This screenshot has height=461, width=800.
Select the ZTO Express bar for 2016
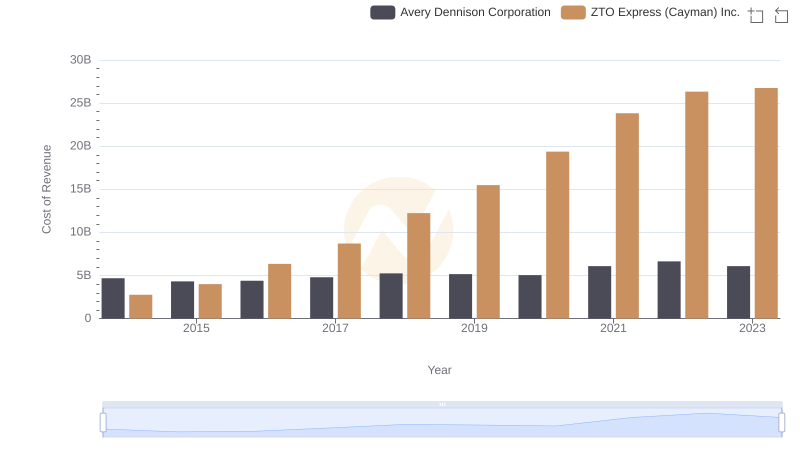(x=280, y=291)
